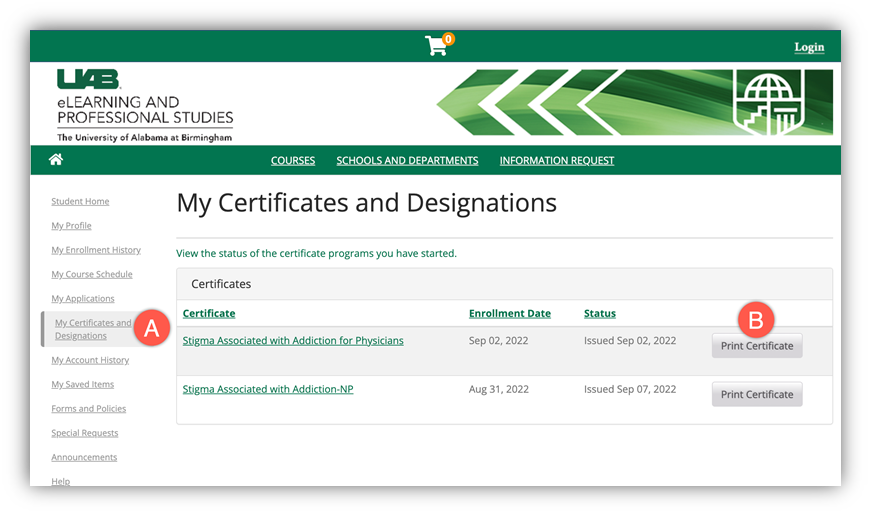Click the Login link
871x516 pixels.
click(809, 47)
